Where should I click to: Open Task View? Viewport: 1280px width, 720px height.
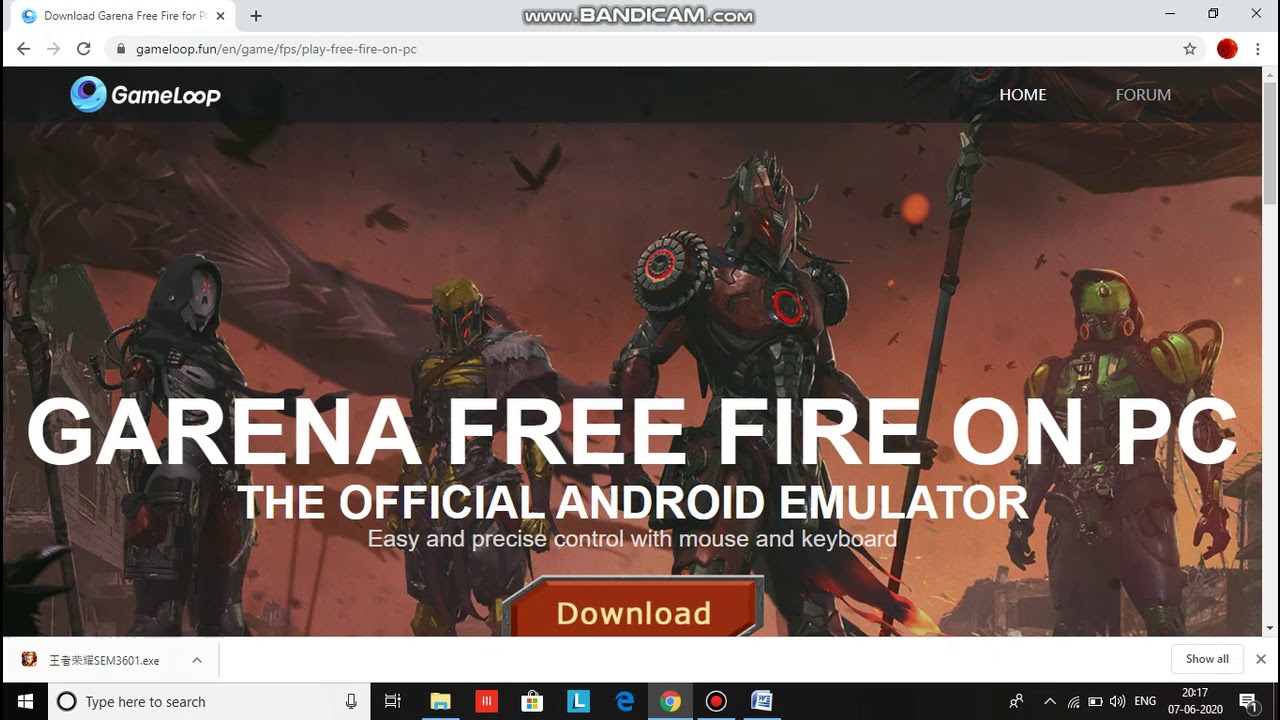coord(393,702)
